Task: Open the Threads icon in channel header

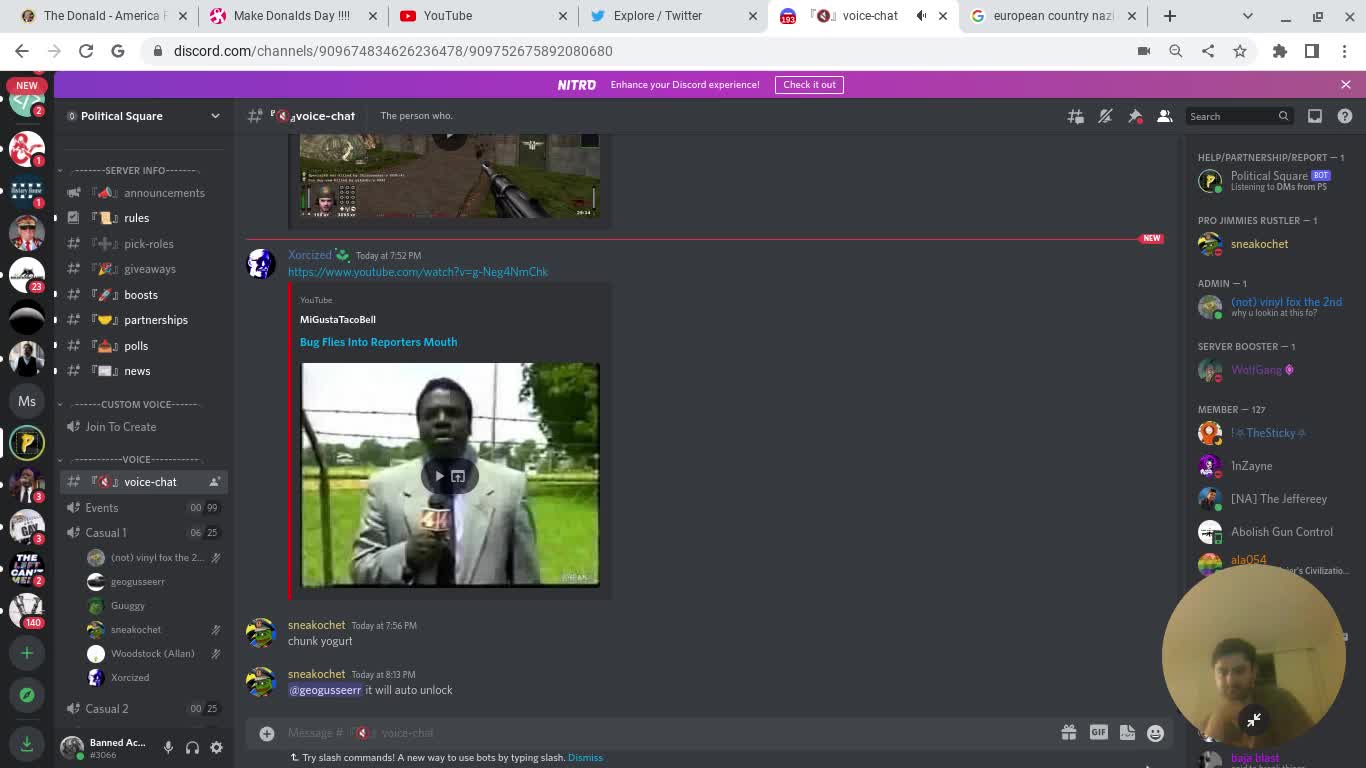Action: (1076, 116)
